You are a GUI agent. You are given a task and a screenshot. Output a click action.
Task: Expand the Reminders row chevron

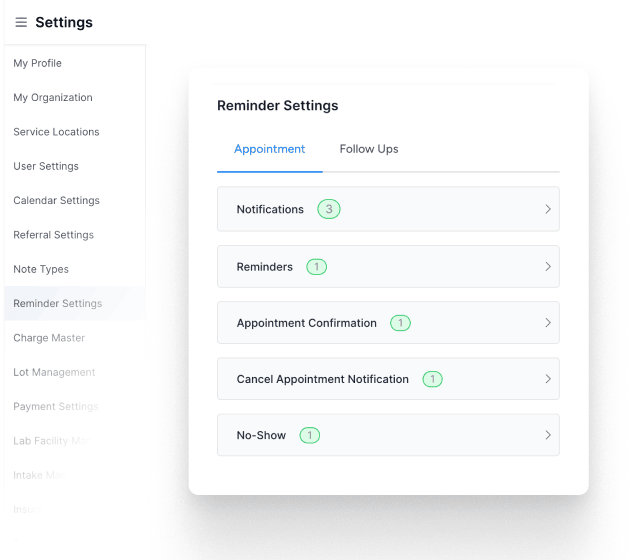[548, 267]
